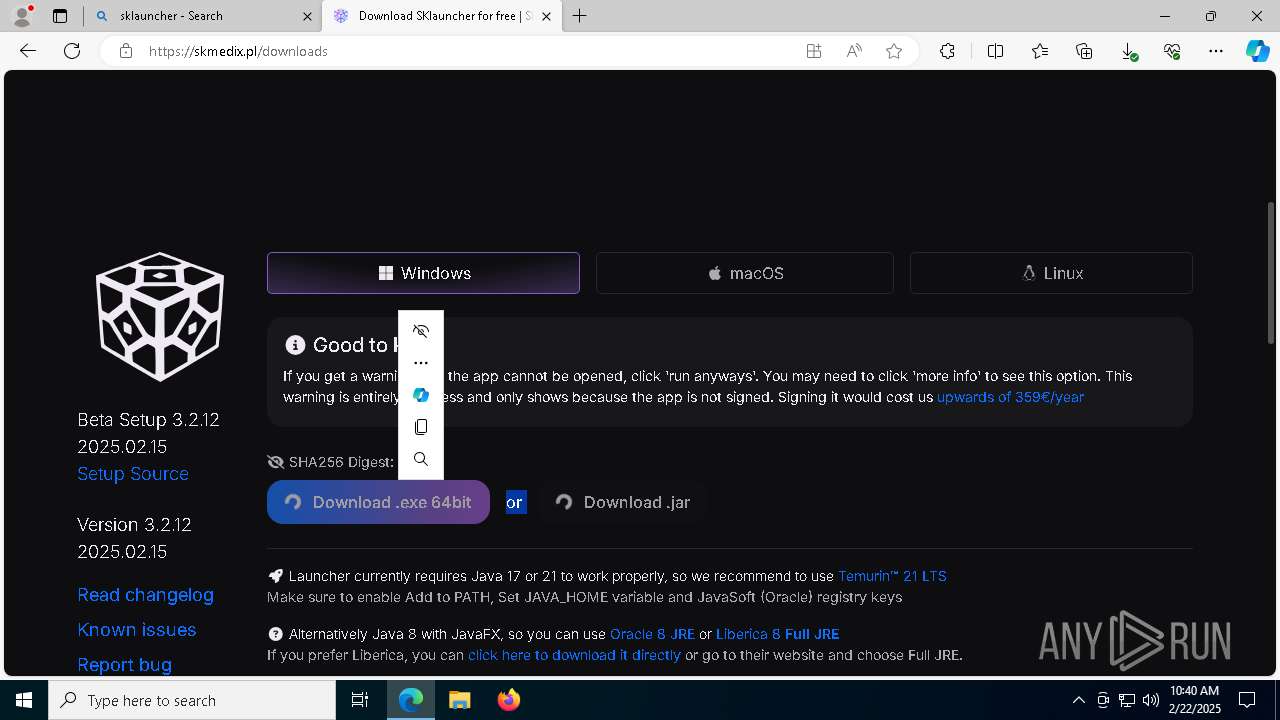Search selected text via mini menu magnifier
This screenshot has width=1280, height=720.
421,459
